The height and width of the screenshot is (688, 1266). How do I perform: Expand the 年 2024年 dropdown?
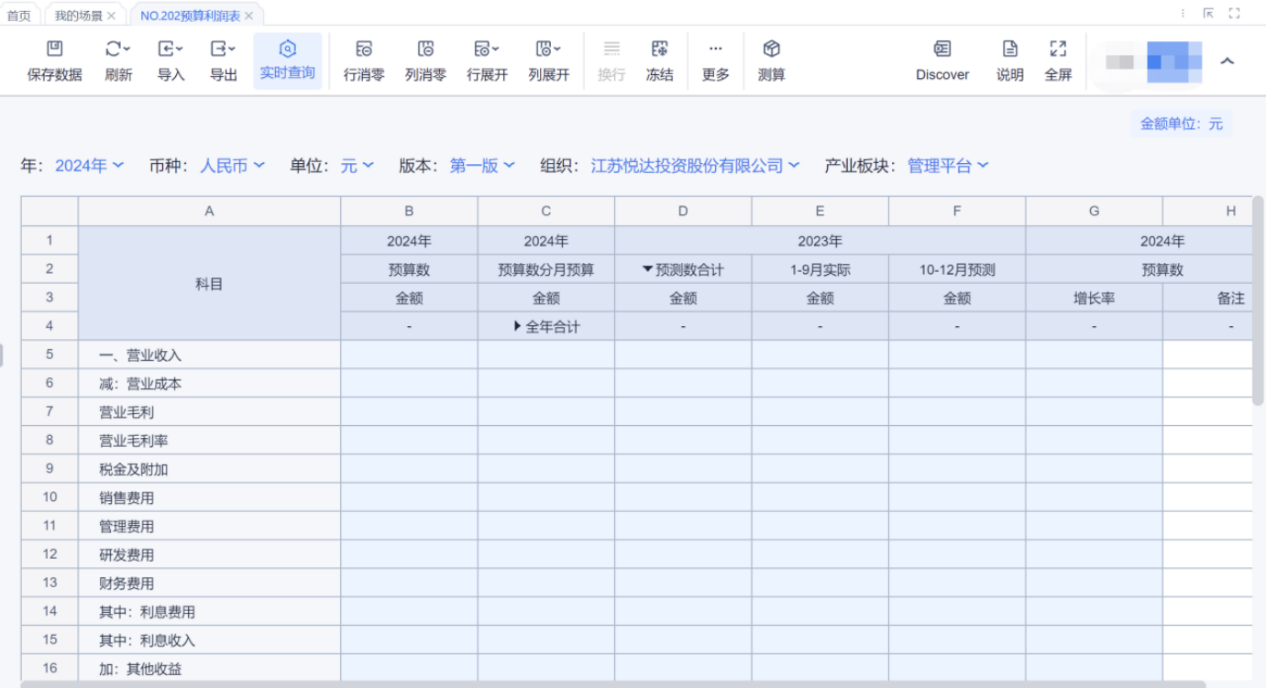click(x=89, y=166)
